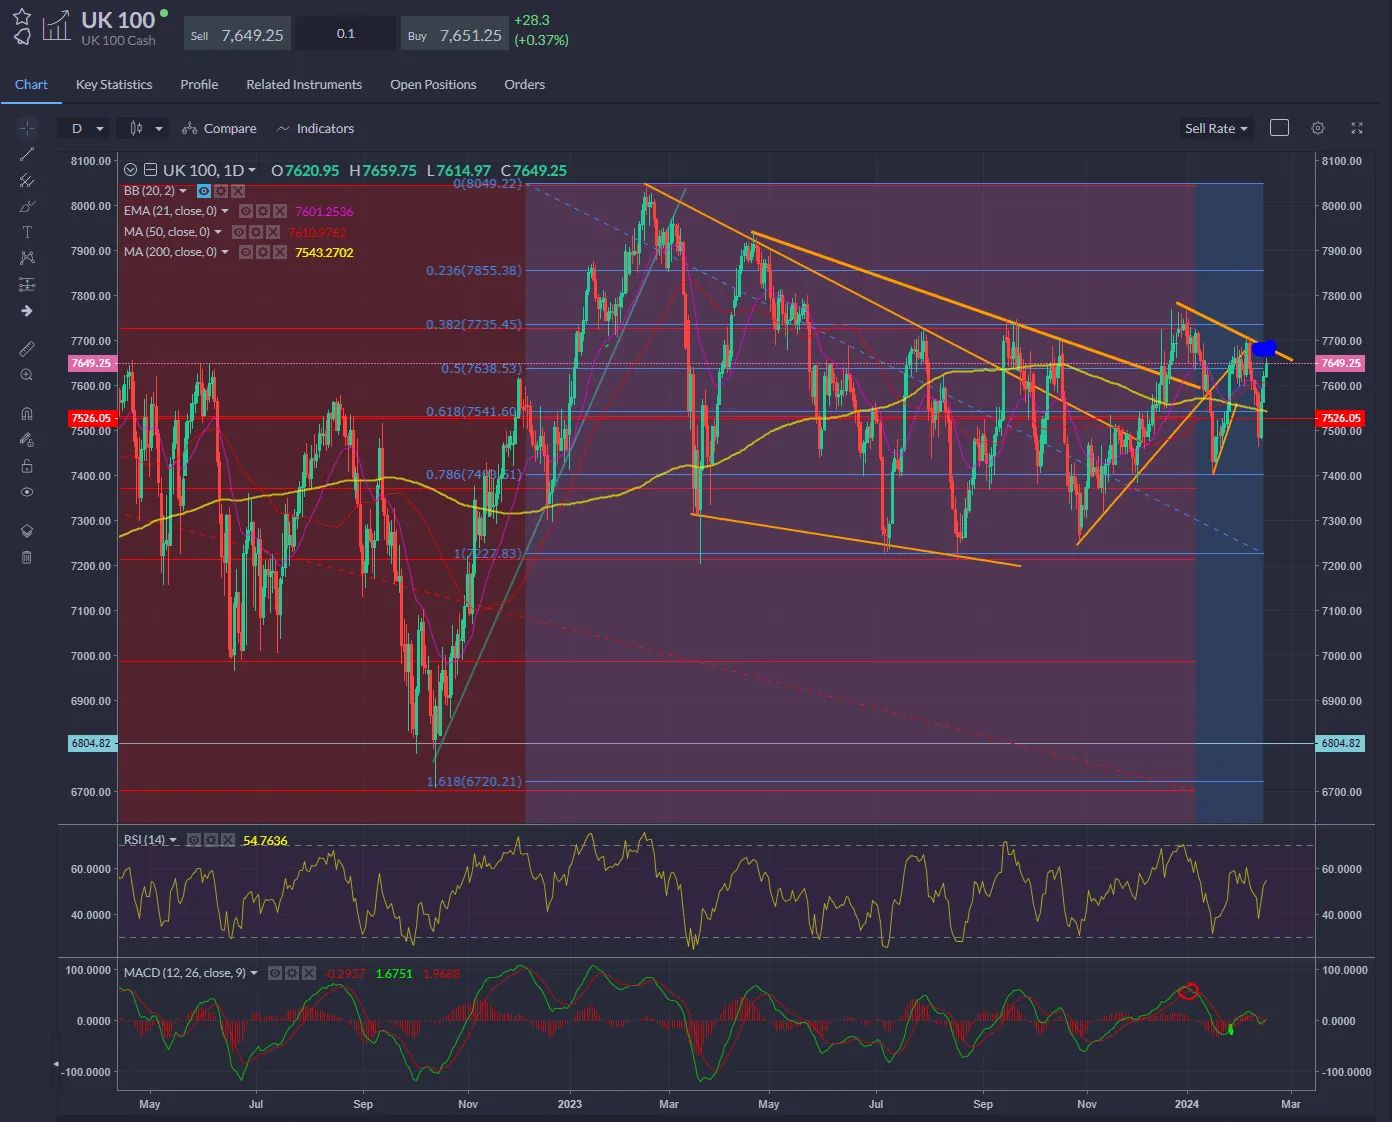Select the text annotation tool
This screenshot has width=1392, height=1122.
[27, 232]
